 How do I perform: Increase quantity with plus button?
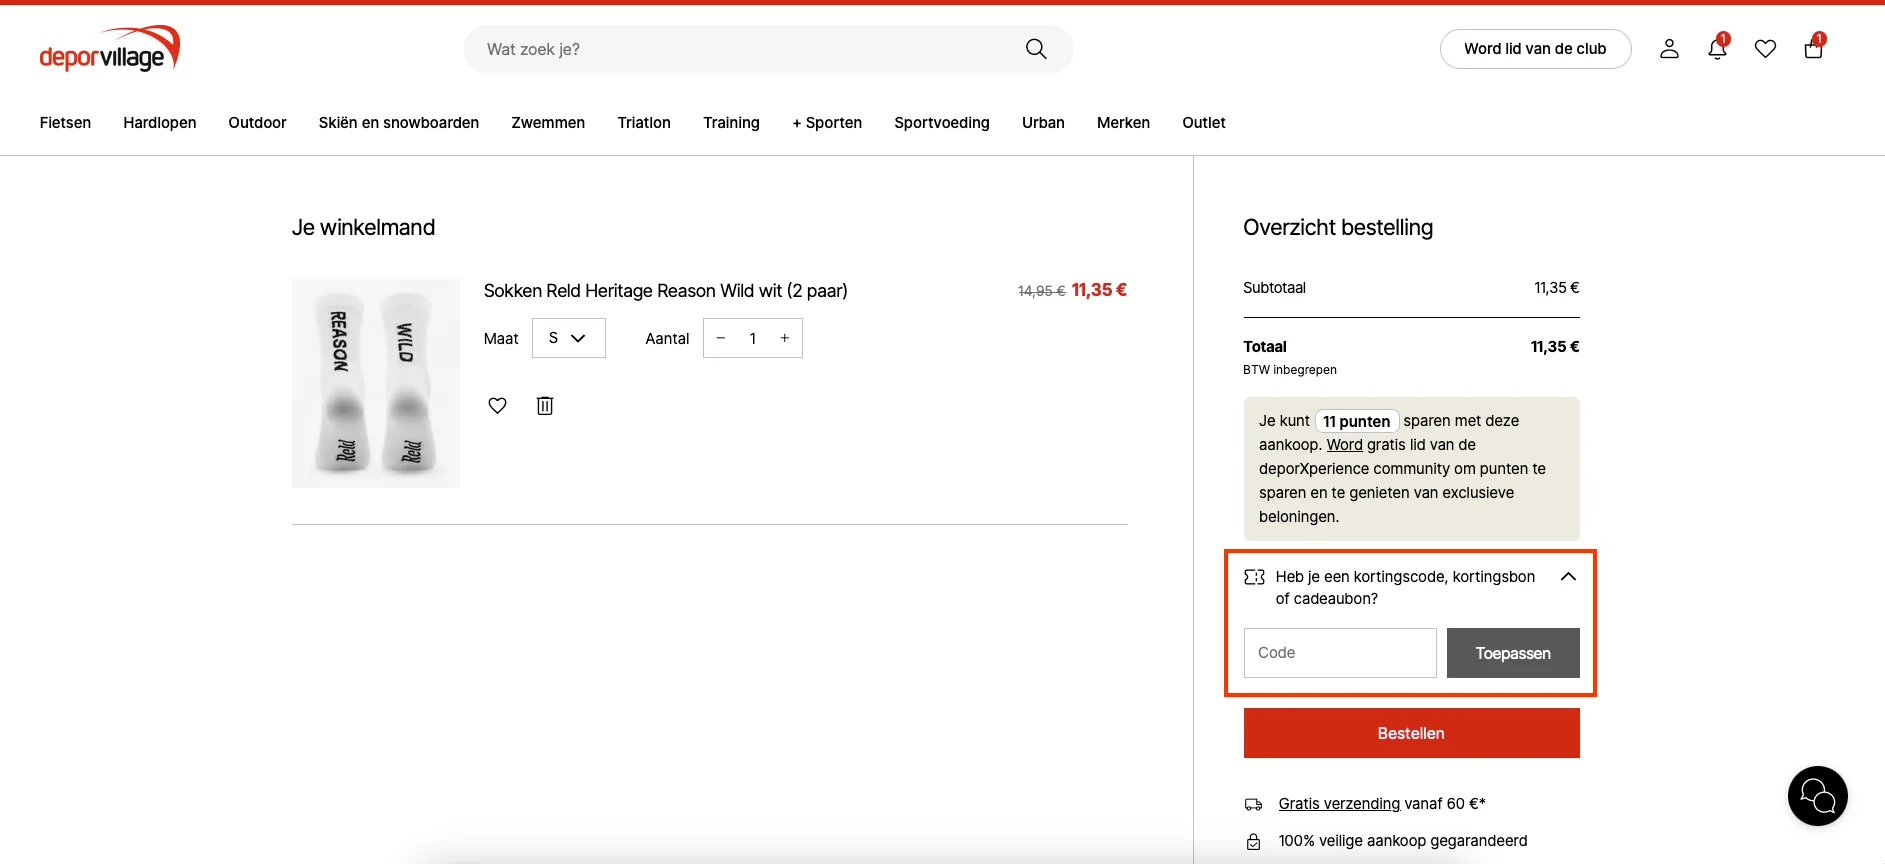pyautogui.click(x=785, y=338)
